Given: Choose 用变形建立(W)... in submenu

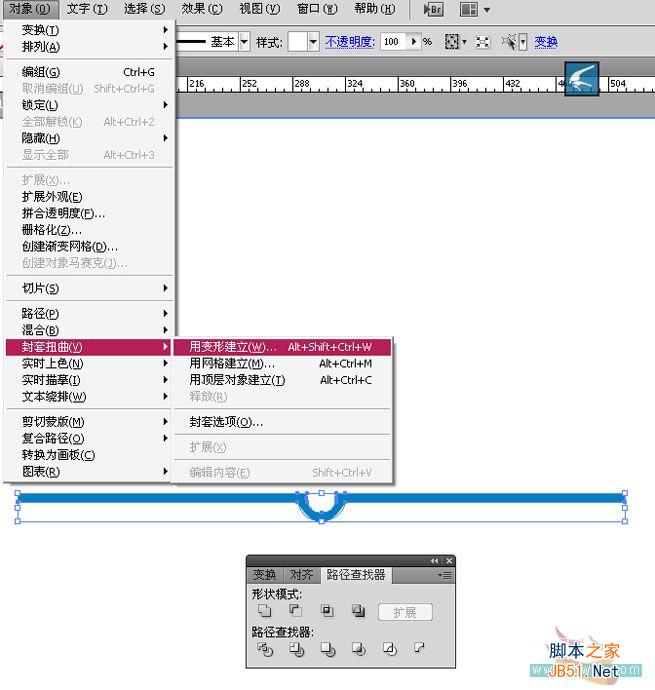Looking at the screenshot, I should pyautogui.click(x=282, y=347).
